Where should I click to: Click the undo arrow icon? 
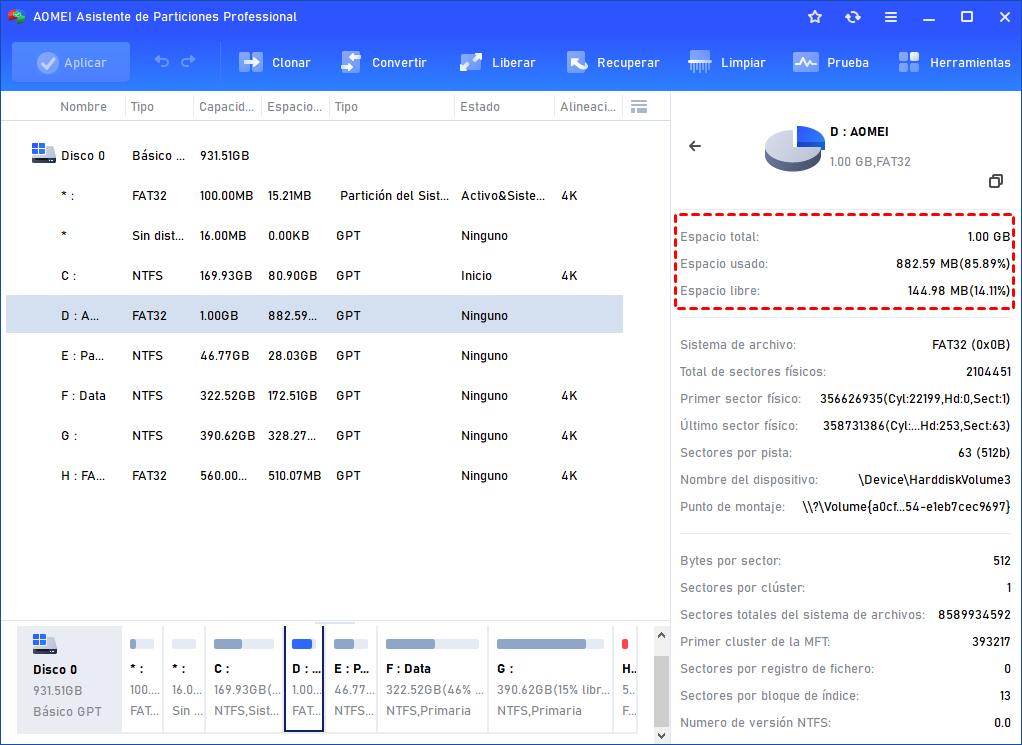[162, 62]
